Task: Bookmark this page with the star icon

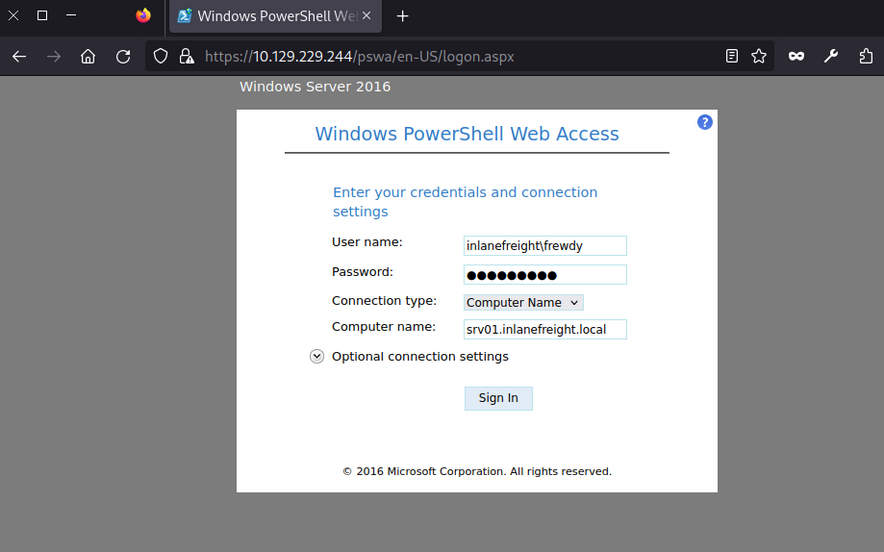Action: [x=759, y=56]
